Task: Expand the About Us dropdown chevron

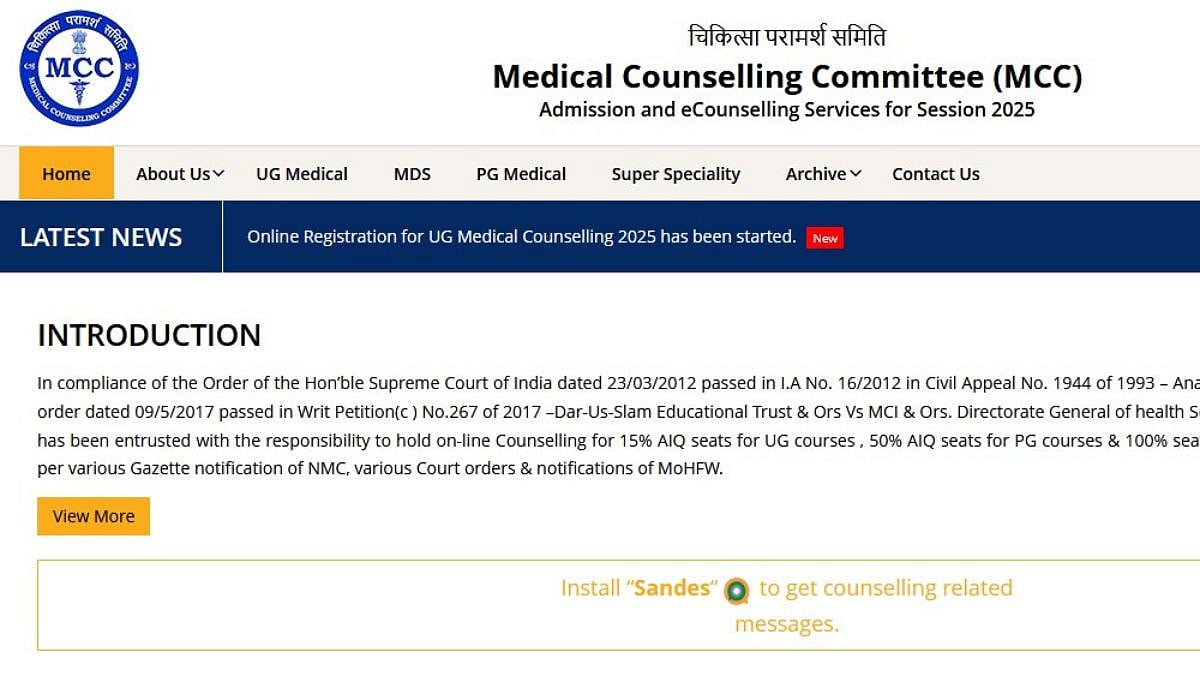Action: click(219, 174)
